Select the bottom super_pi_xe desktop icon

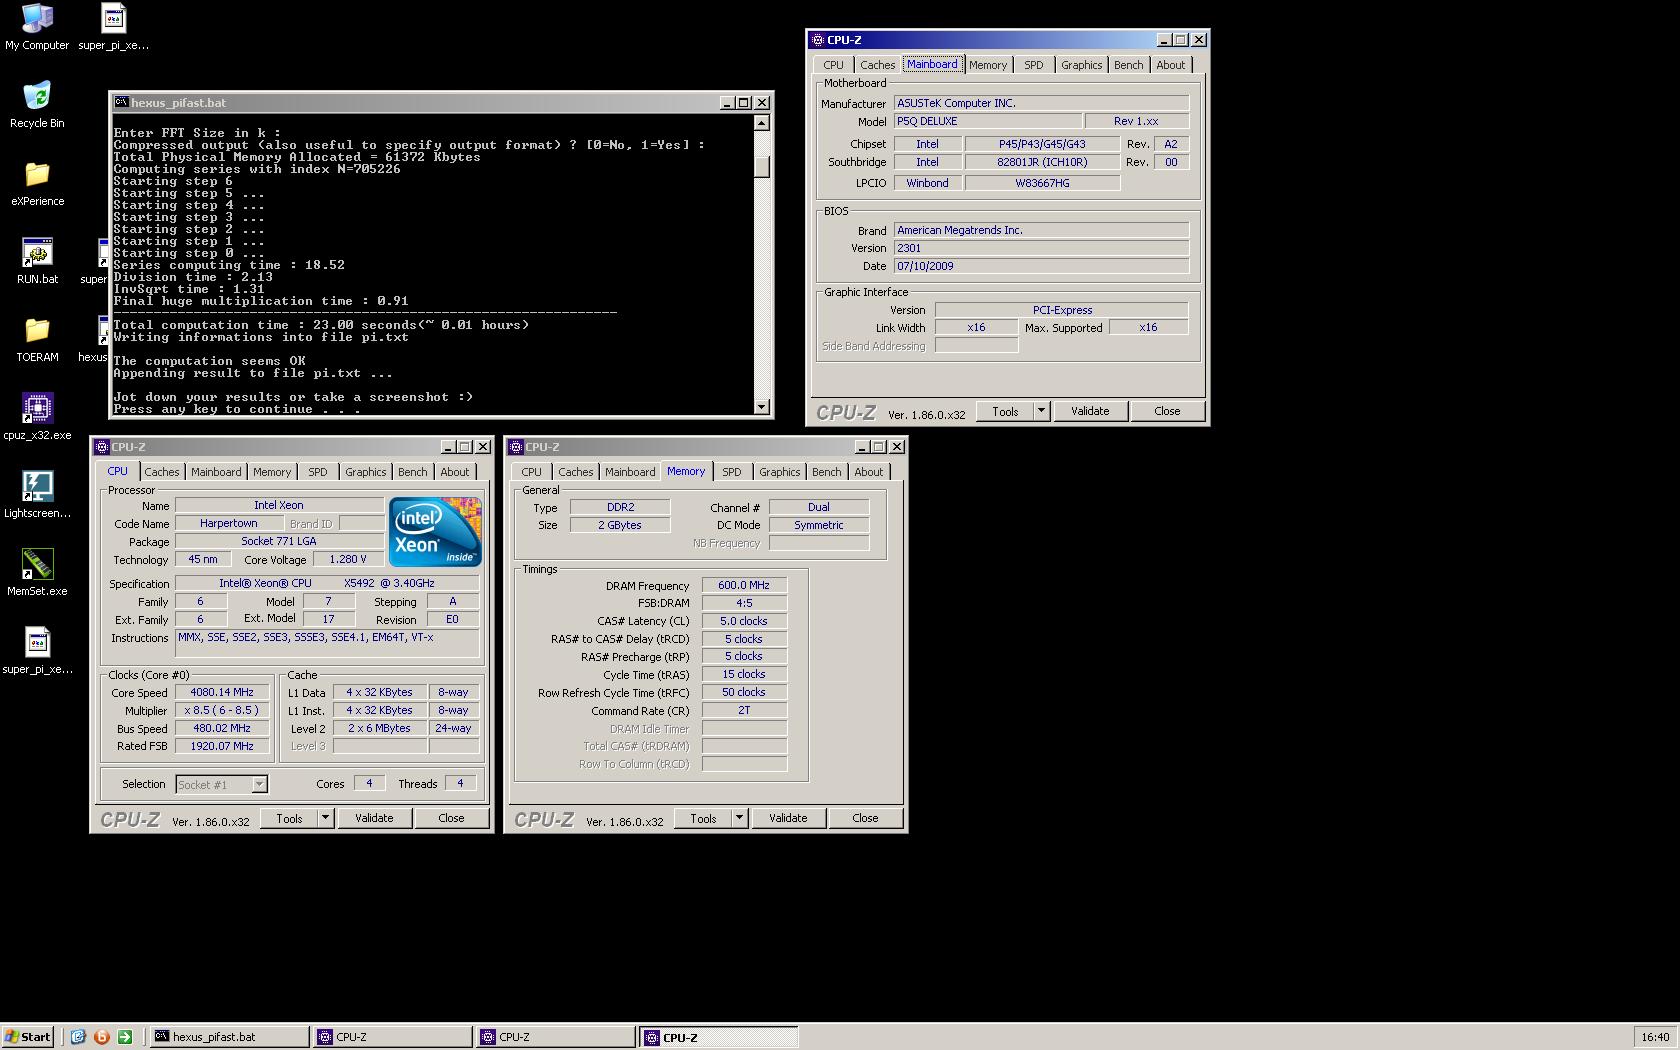[x=37, y=651]
